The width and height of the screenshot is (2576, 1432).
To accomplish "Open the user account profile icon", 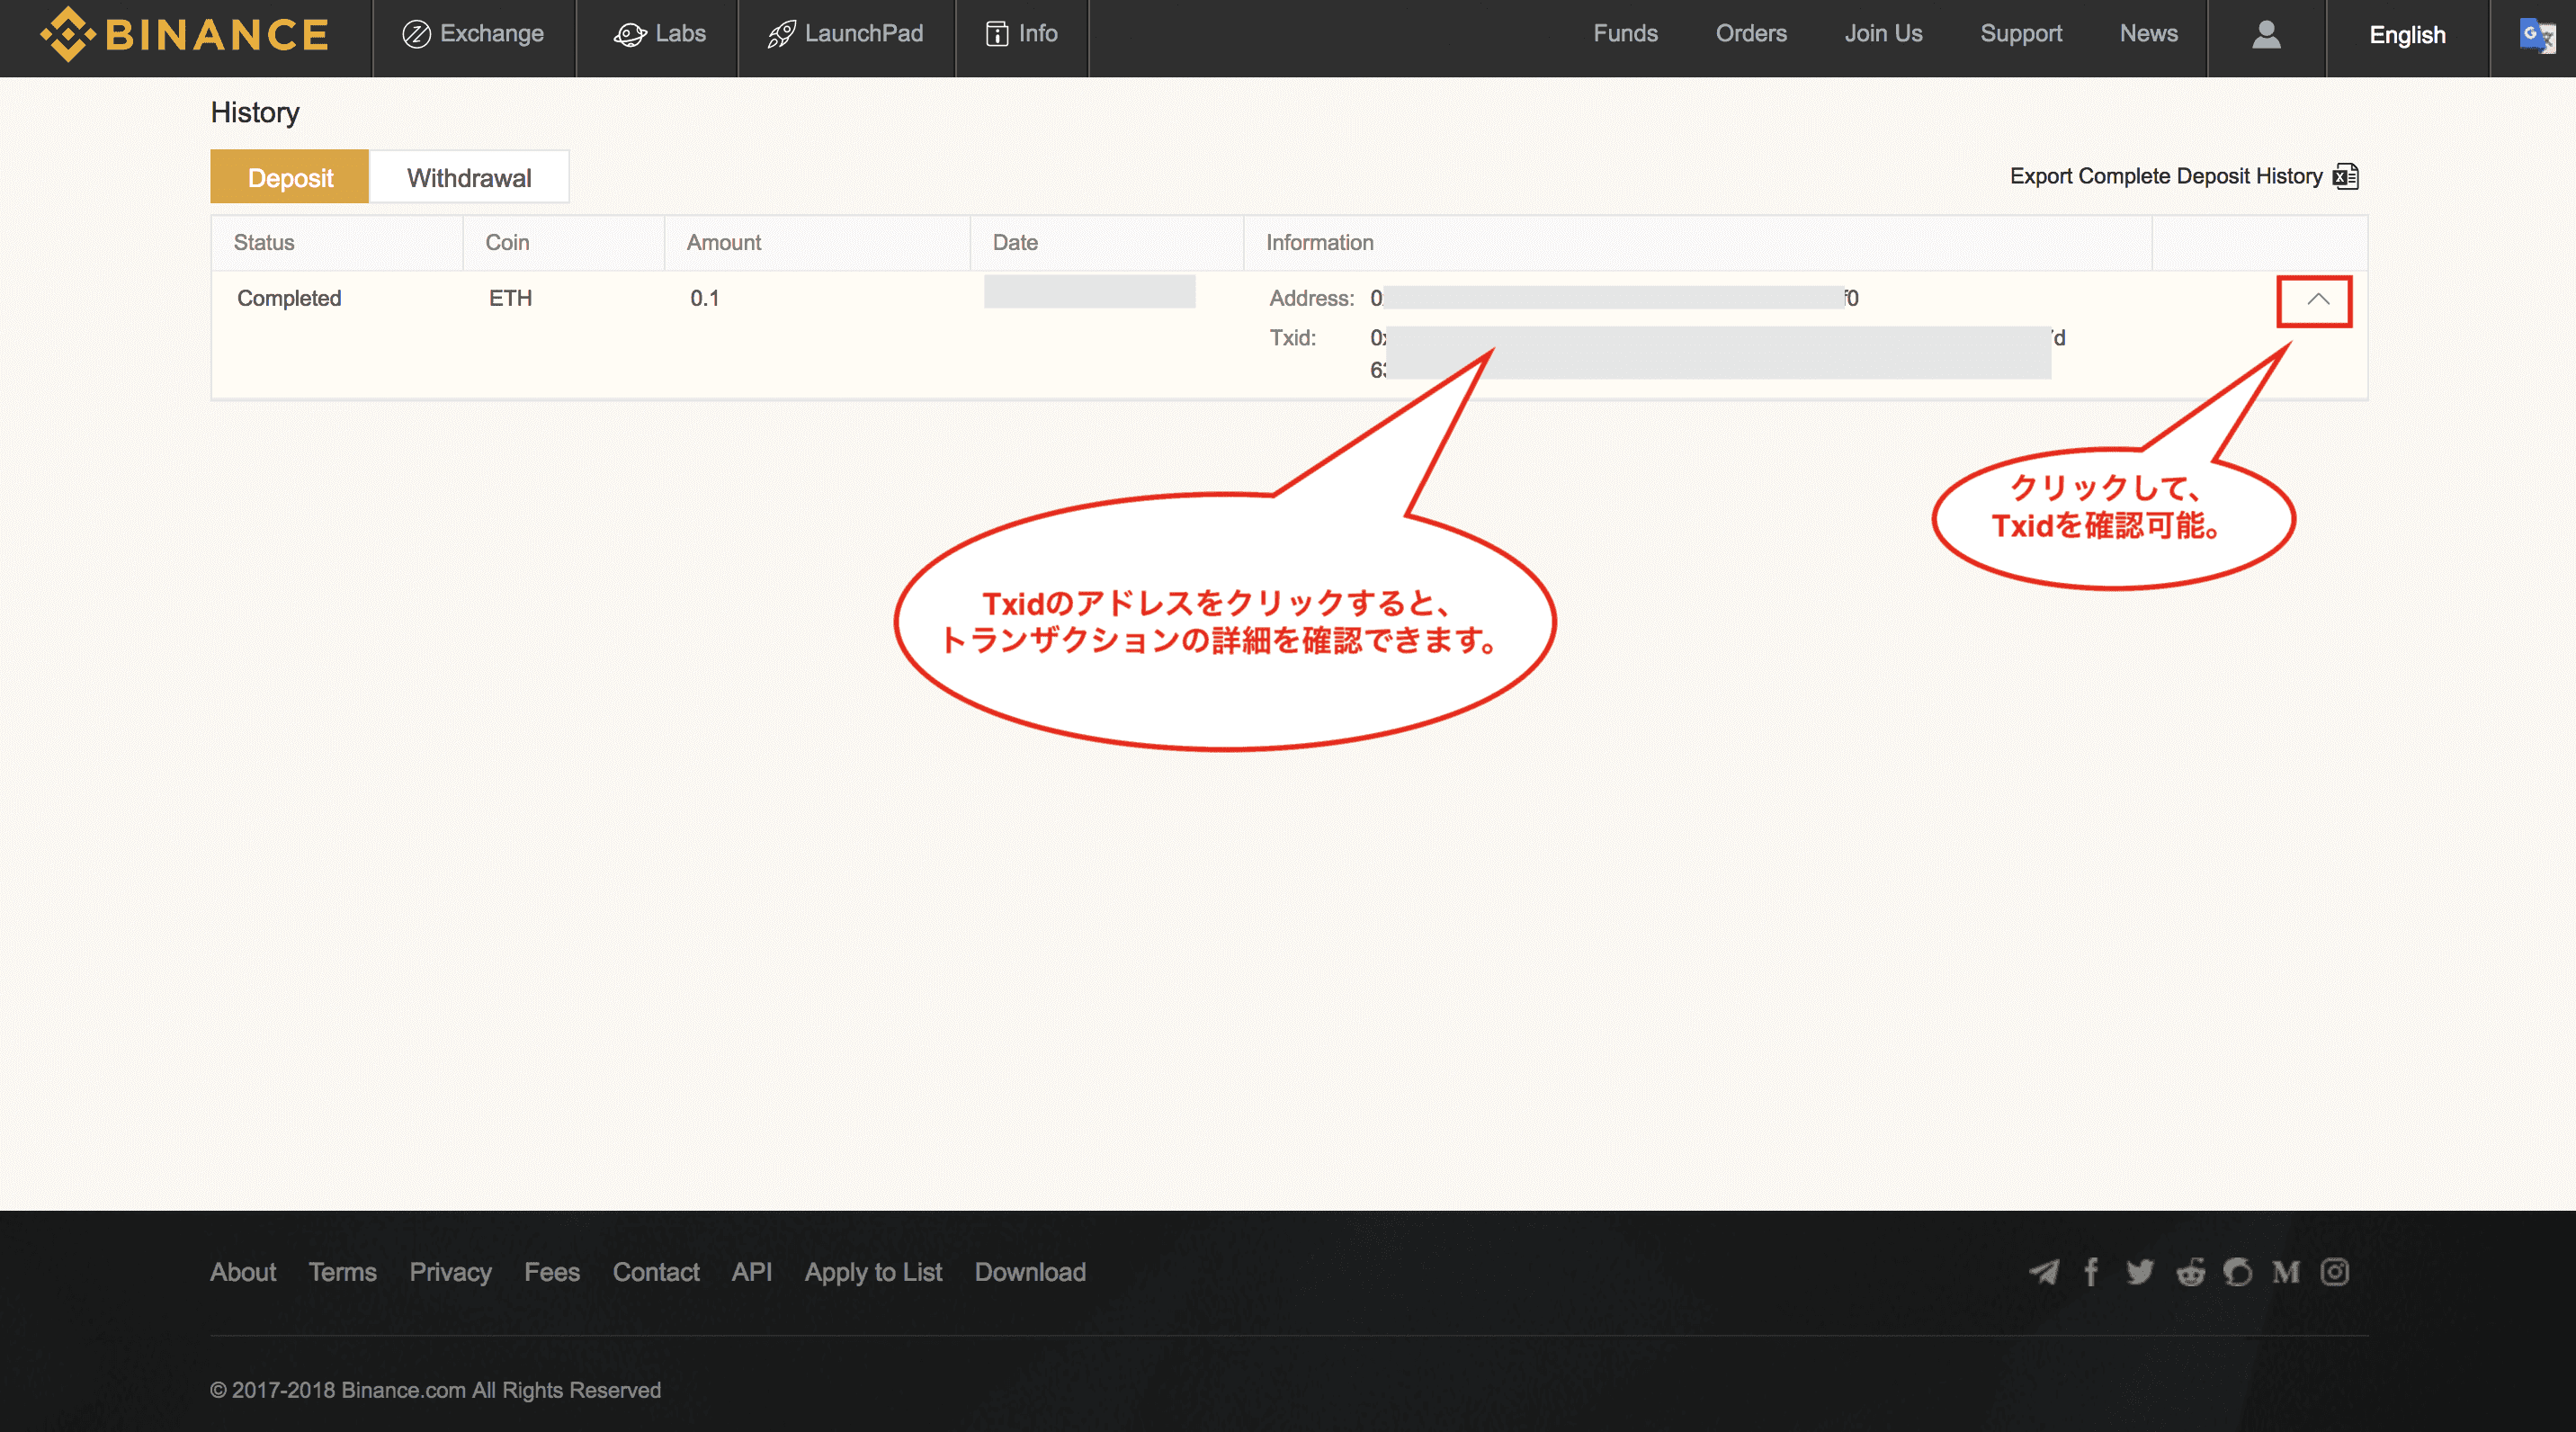I will [2265, 35].
